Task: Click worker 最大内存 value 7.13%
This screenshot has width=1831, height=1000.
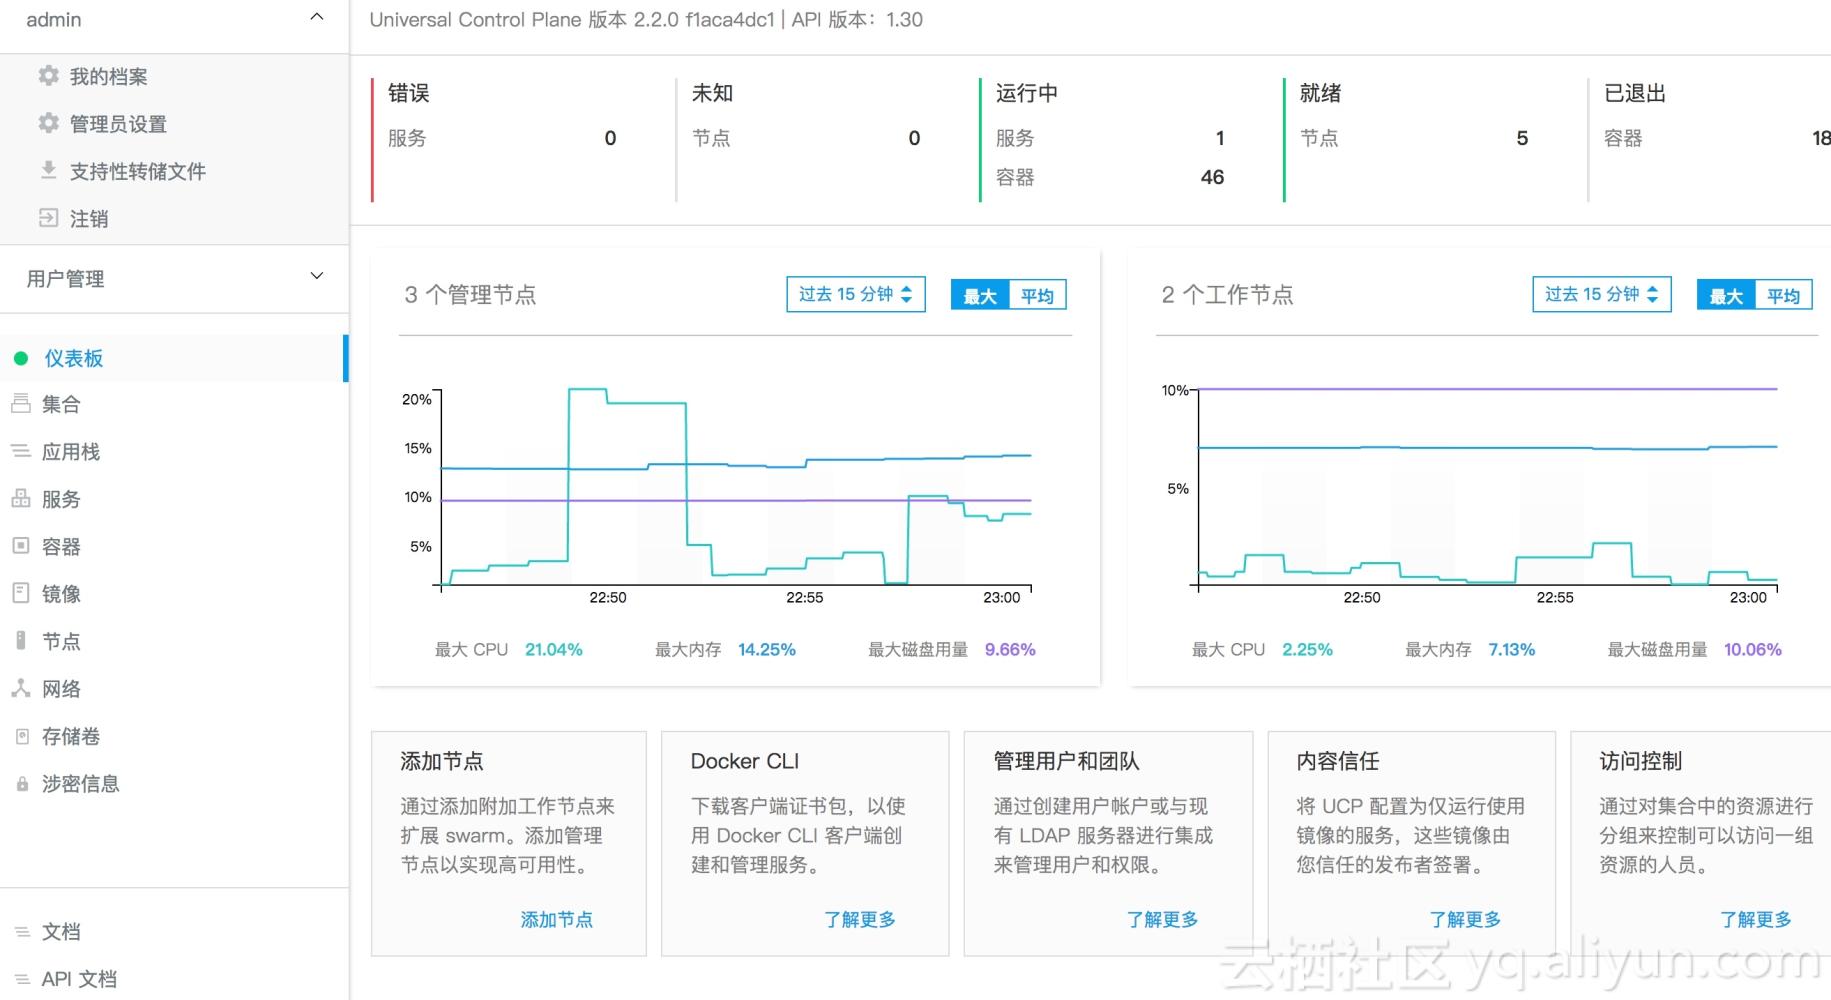Action: click(1511, 649)
